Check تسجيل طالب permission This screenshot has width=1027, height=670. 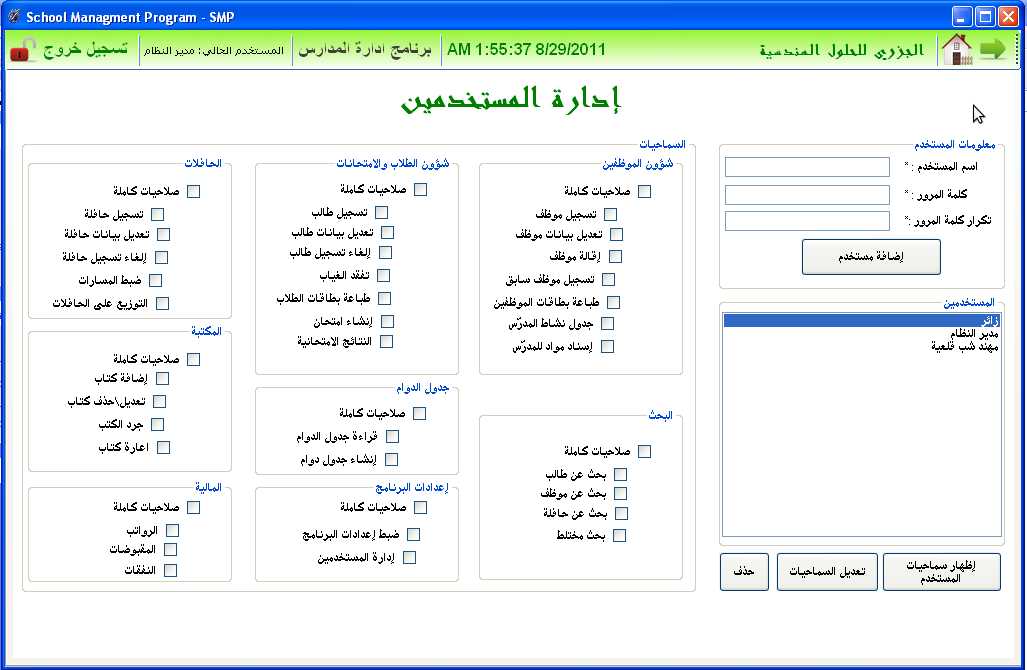[381, 212]
